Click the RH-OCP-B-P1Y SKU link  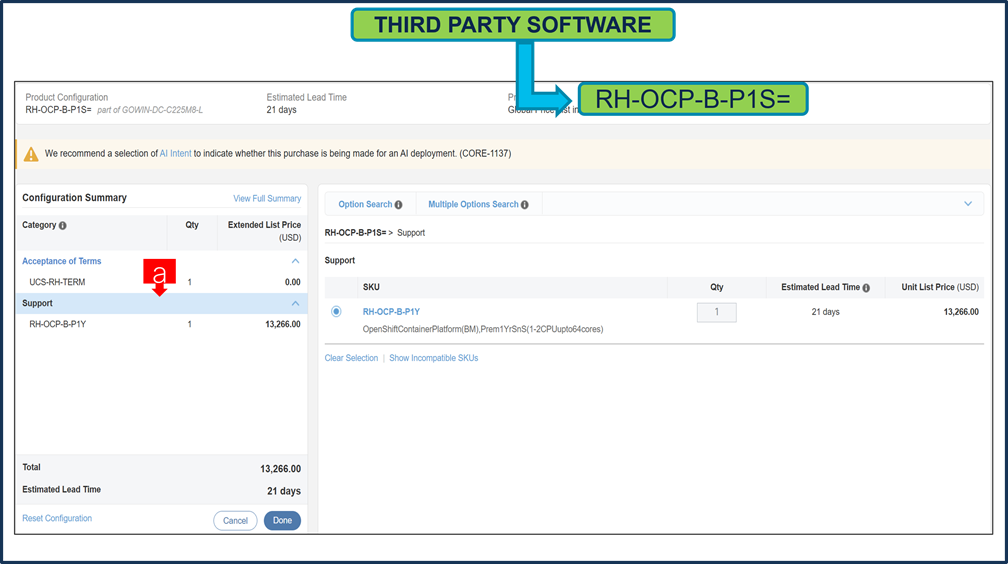point(391,312)
